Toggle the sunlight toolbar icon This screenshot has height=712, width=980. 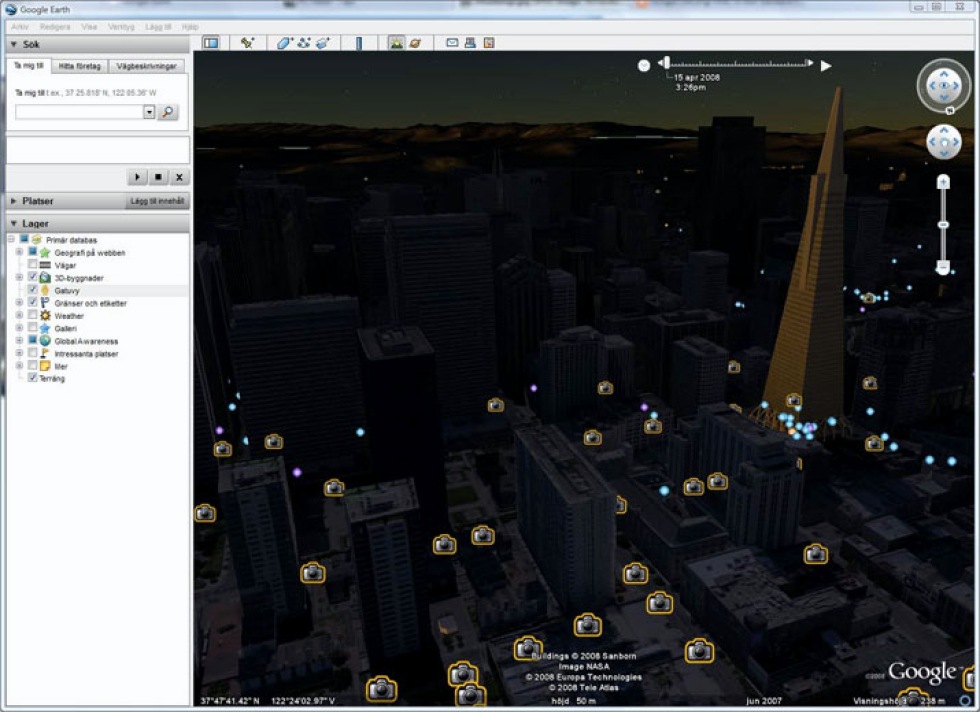coord(396,43)
